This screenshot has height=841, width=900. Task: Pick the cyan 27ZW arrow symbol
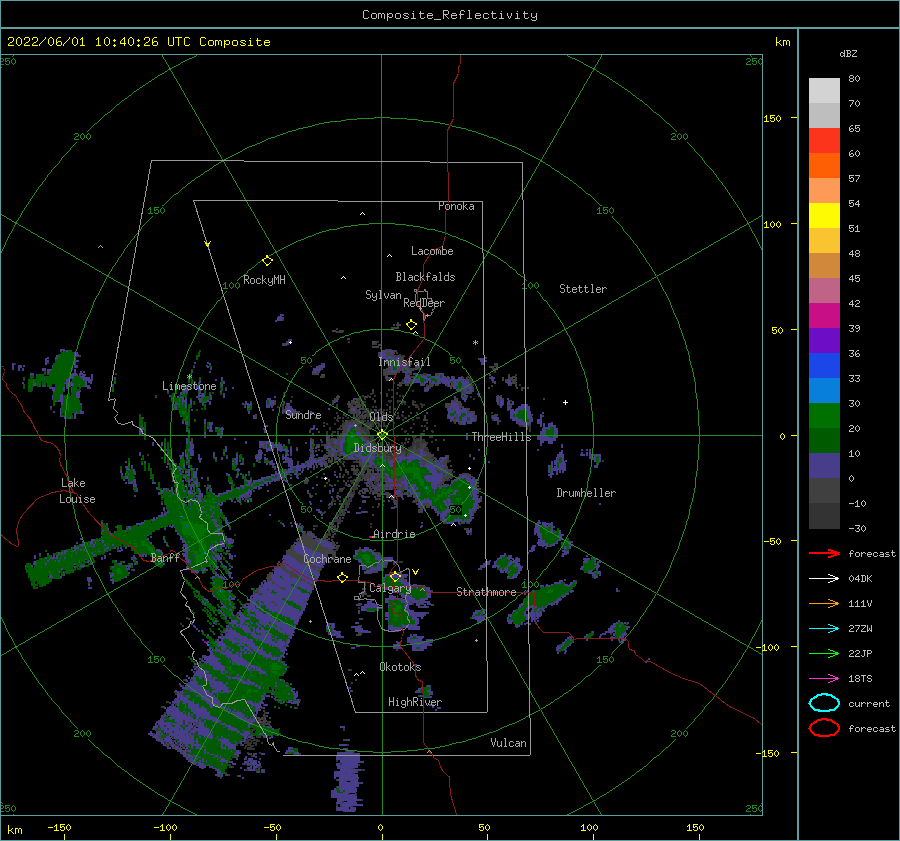(x=824, y=629)
